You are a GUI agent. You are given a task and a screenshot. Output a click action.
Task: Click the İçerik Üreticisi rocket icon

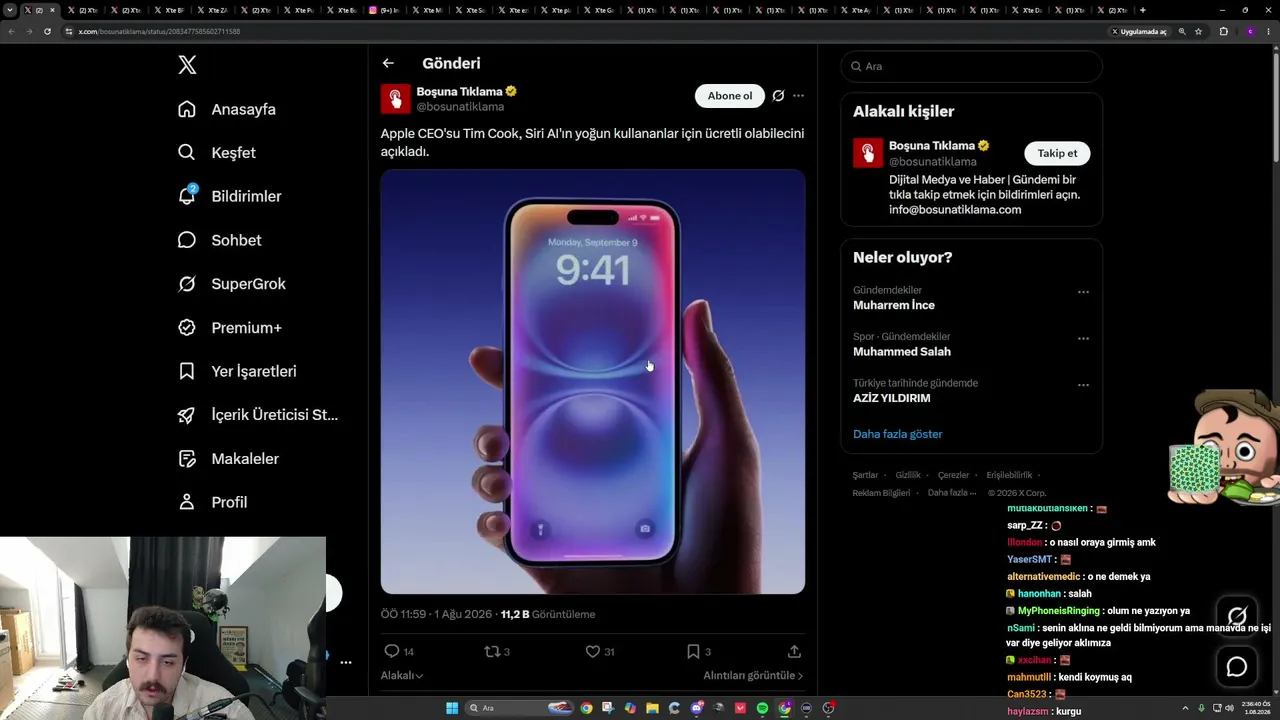(187, 415)
